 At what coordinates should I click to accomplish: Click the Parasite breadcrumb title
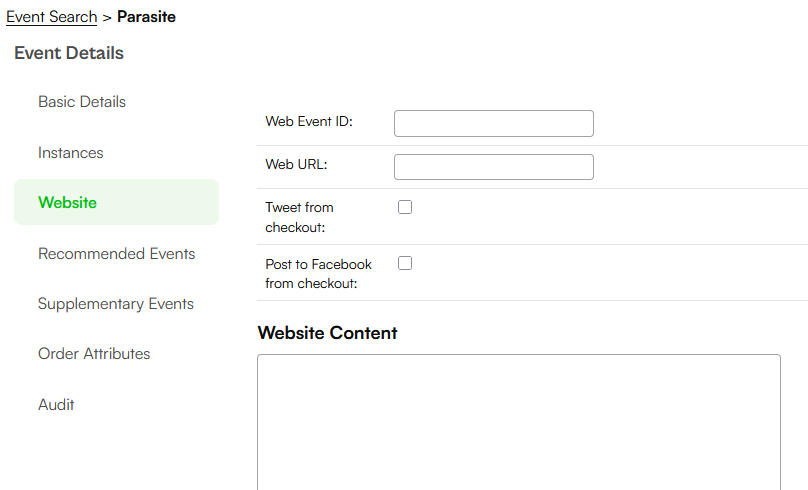pyautogui.click(x=146, y=16)
